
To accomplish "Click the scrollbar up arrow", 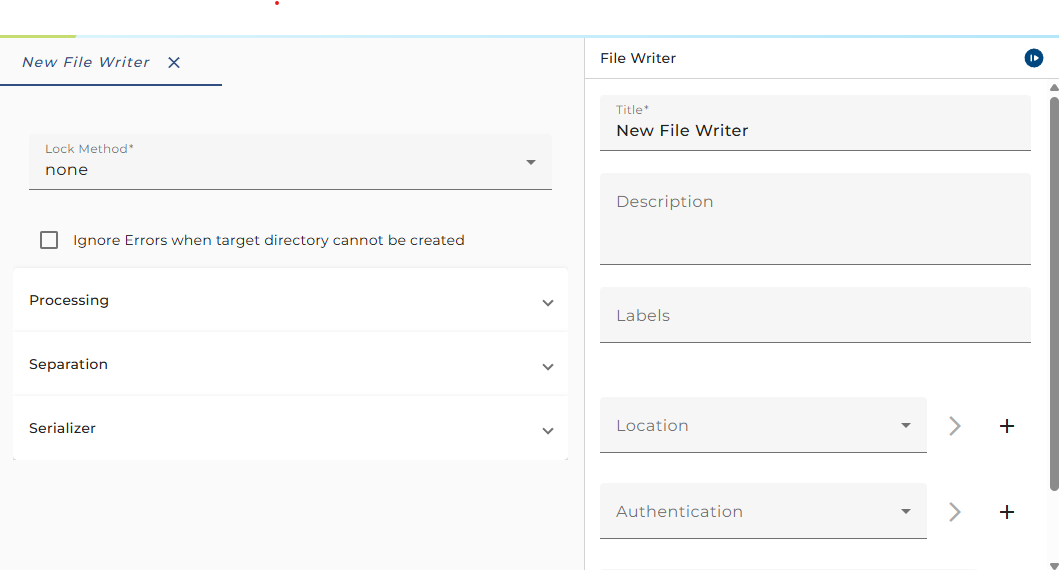I will click(x=1054, y=88).
